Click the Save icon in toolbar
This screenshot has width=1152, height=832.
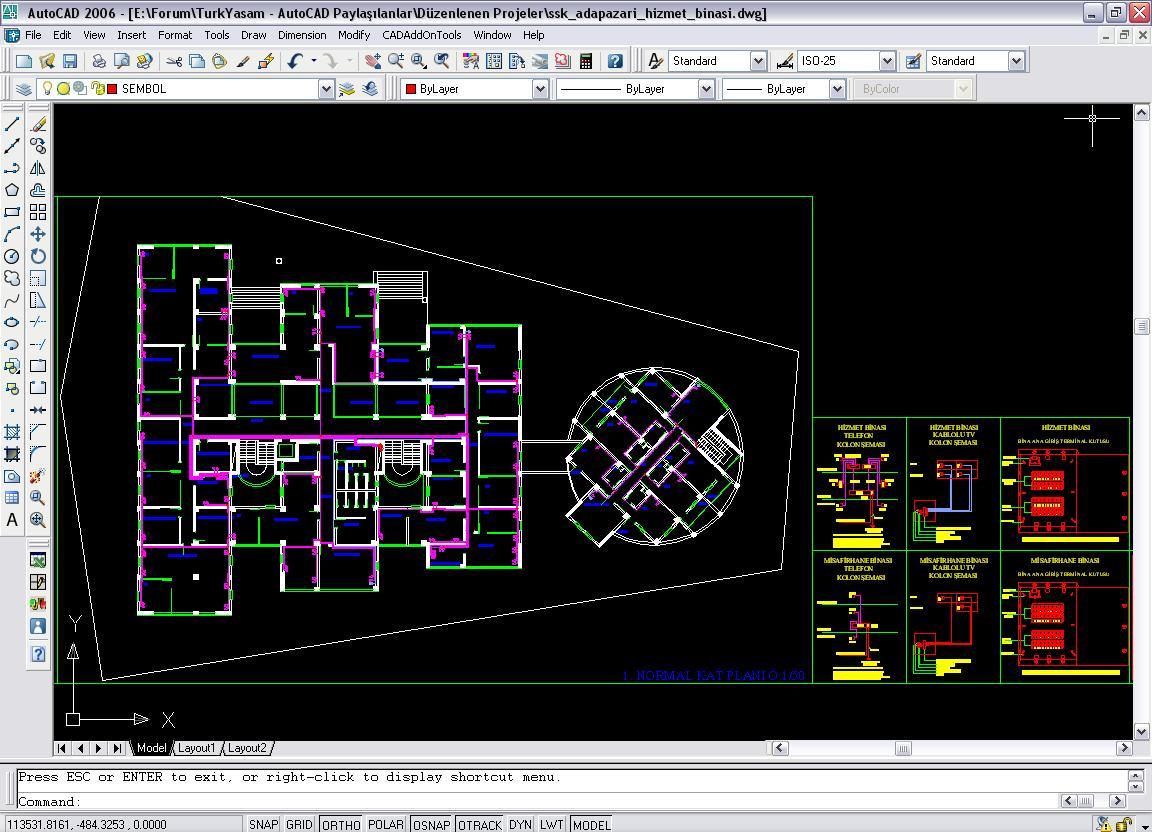[x=69, y=61]
